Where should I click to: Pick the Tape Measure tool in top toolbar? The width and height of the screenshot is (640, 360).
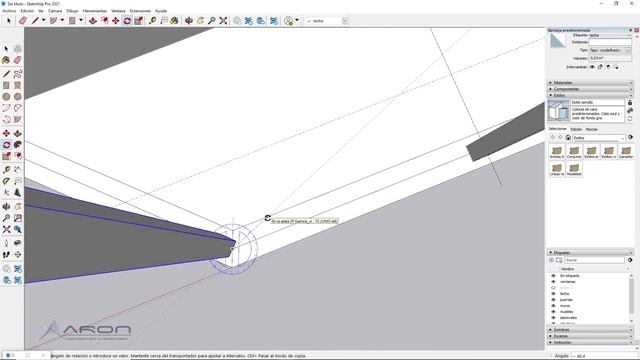[x=152, y=20]
